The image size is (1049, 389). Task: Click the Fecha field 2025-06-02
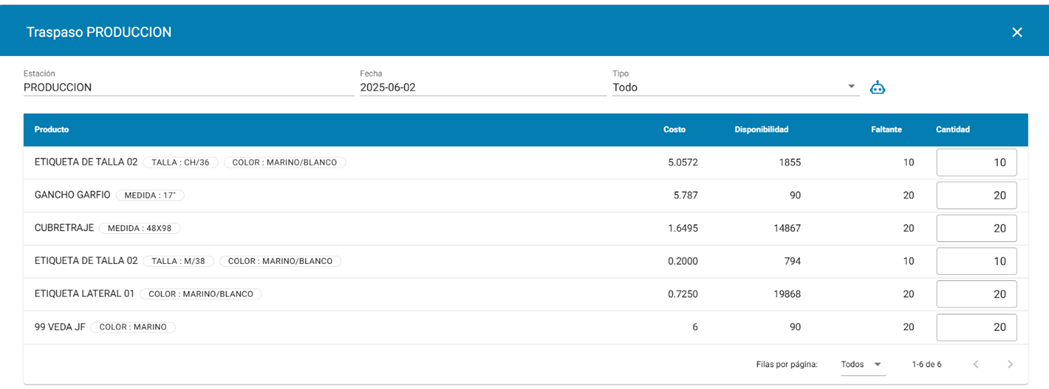tap(483, 88)
